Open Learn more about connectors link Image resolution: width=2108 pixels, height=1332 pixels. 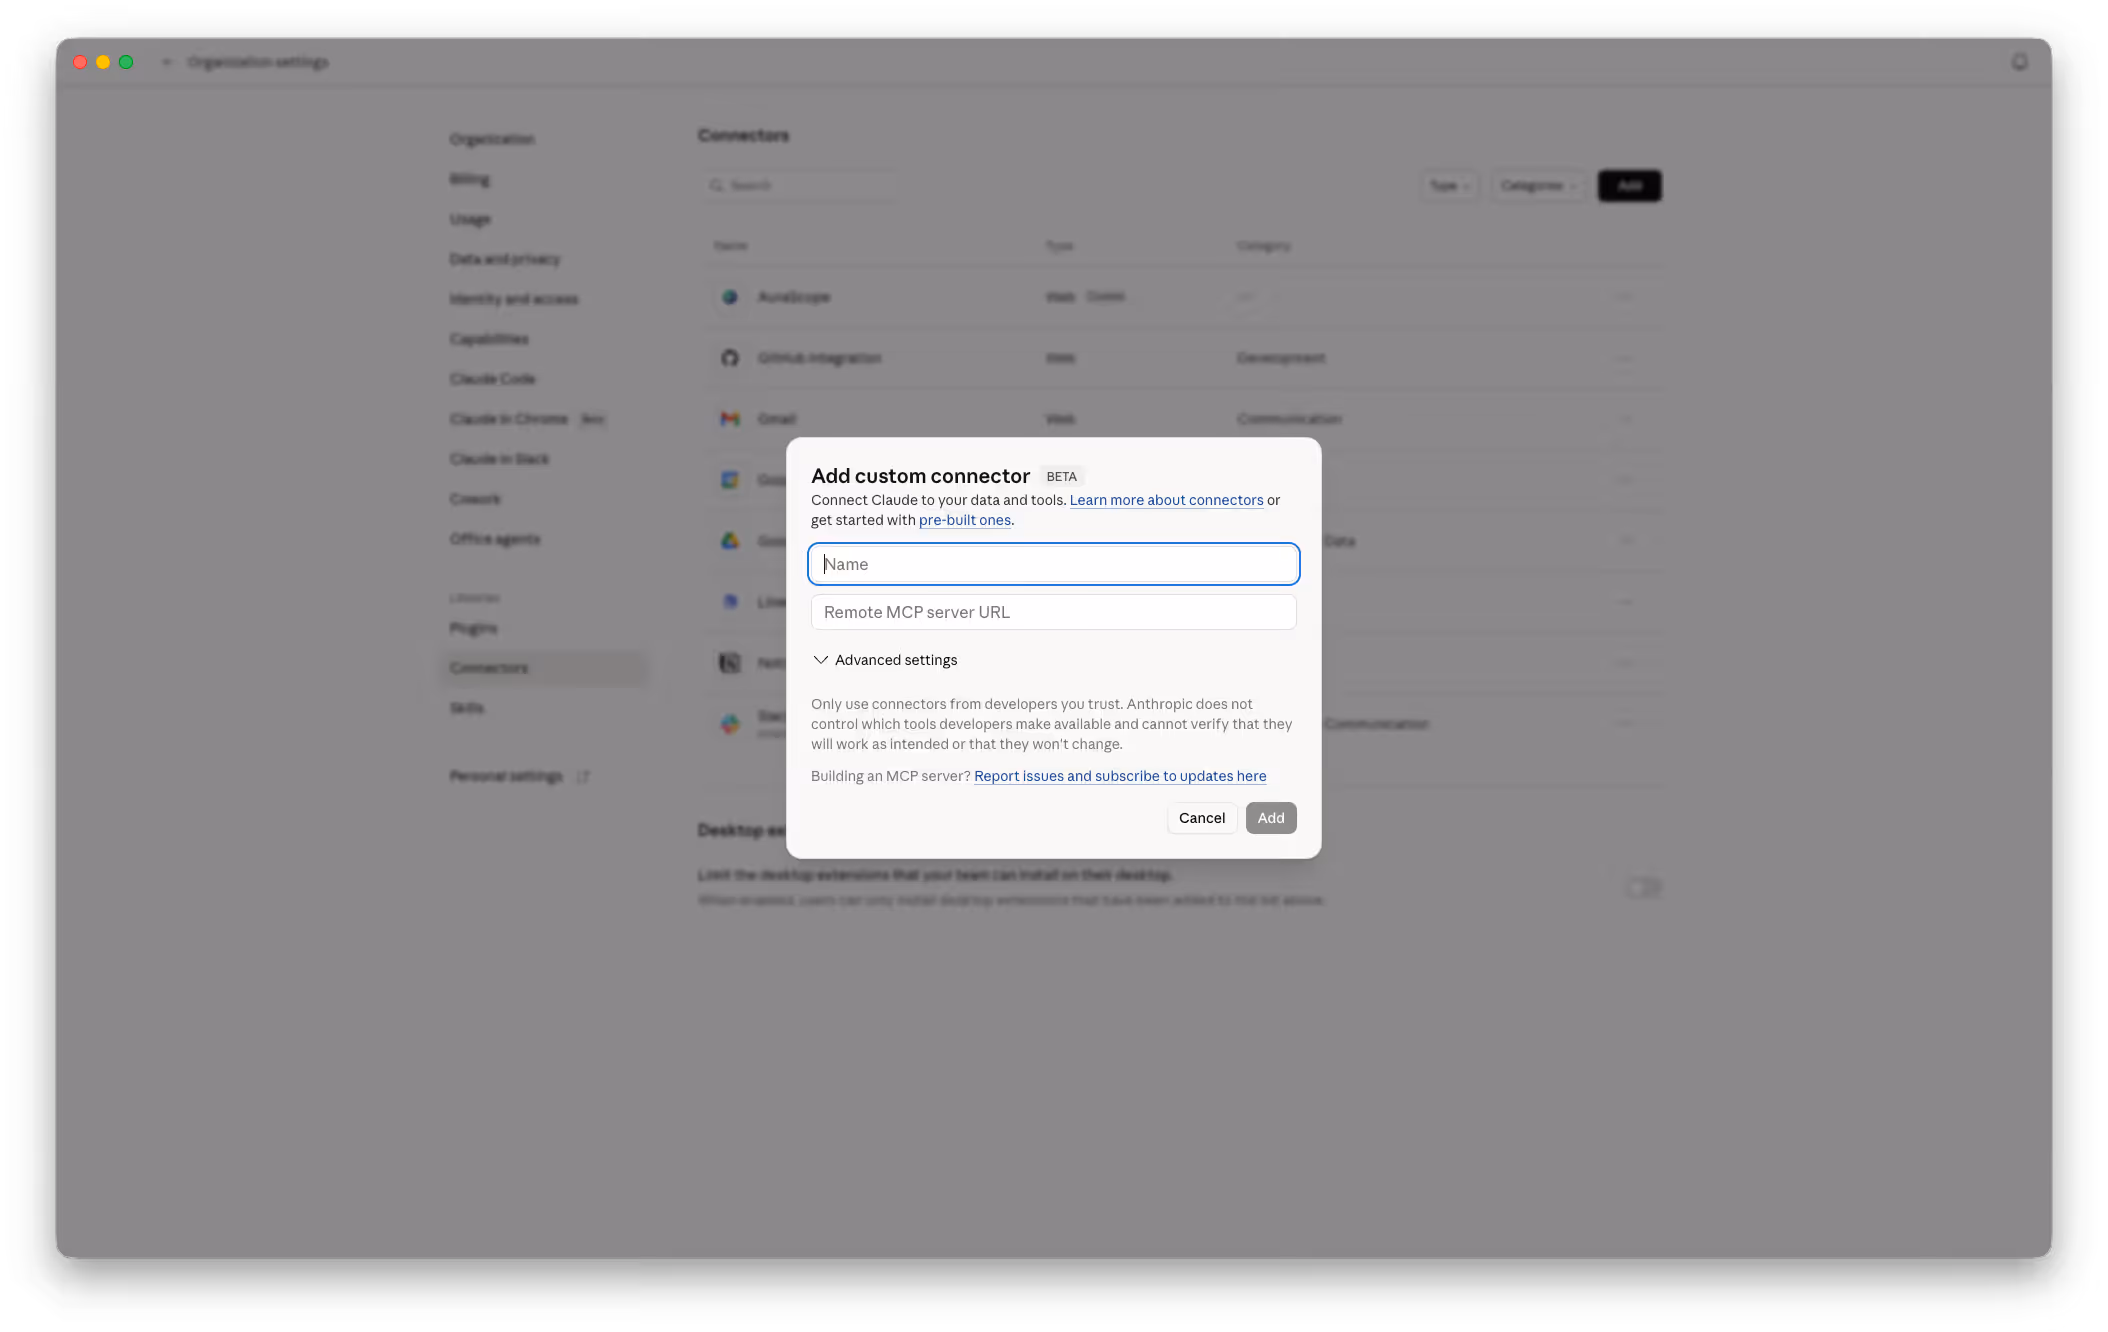[x=1166, y=500]
